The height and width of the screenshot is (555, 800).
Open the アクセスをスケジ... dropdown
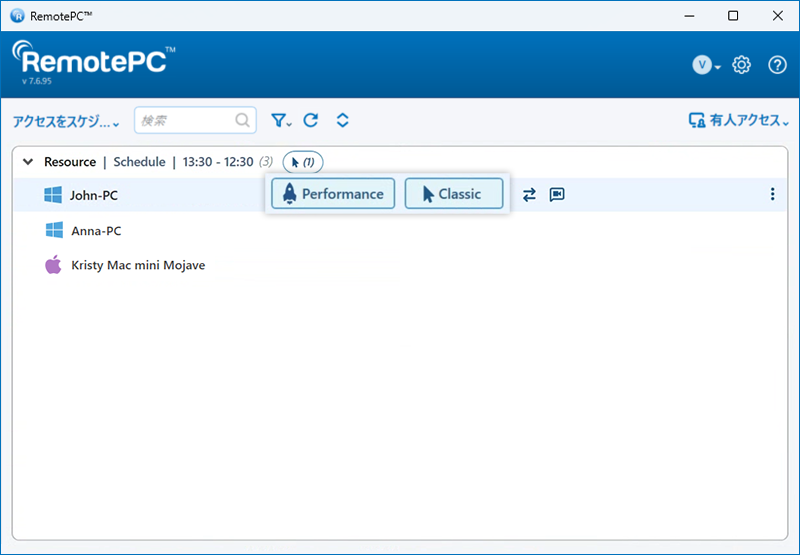coord(66,121)
